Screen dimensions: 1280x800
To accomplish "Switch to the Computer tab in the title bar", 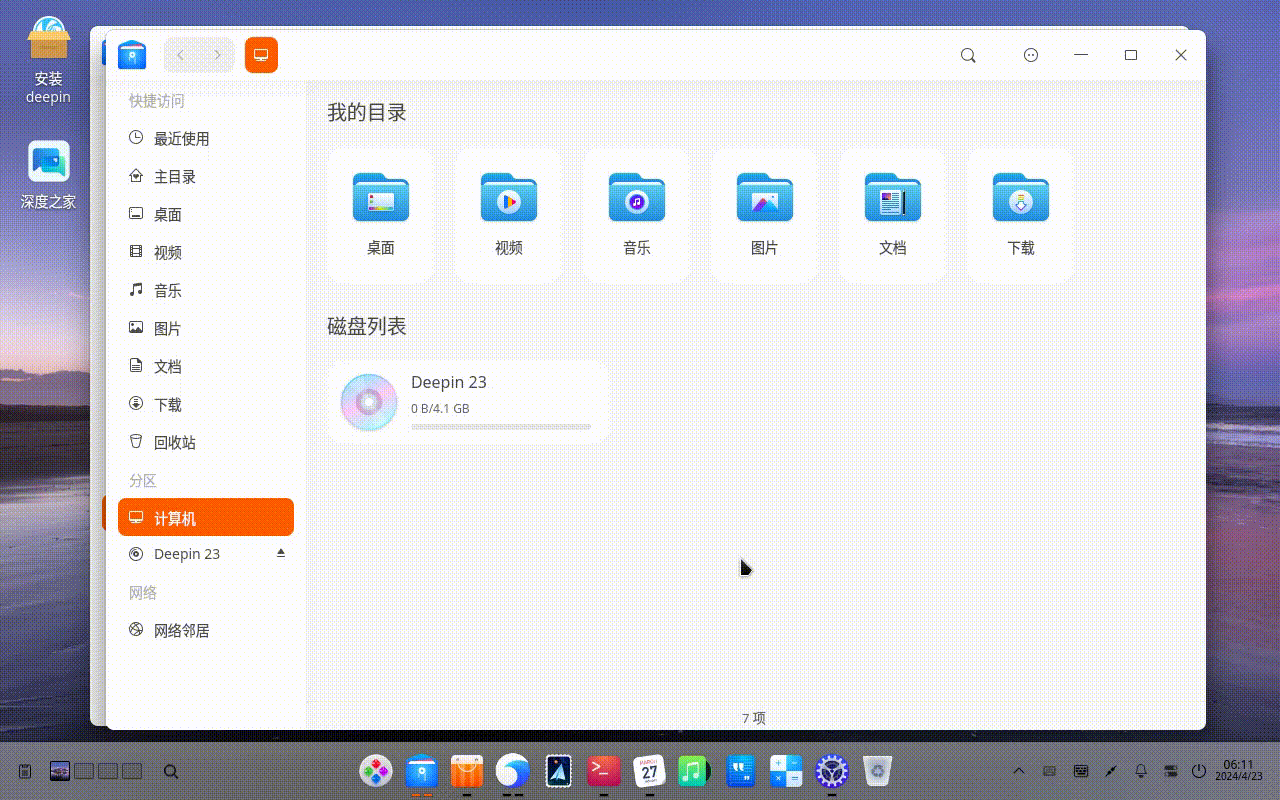I will point(261,55).
